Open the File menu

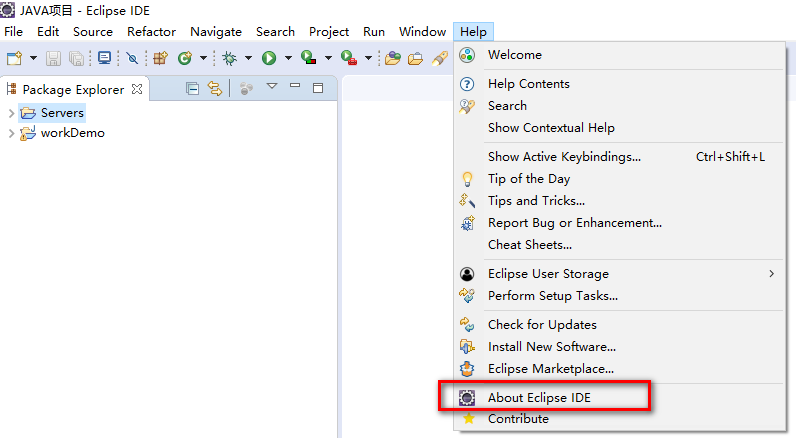pyautogui.click(x=13, y=31)
